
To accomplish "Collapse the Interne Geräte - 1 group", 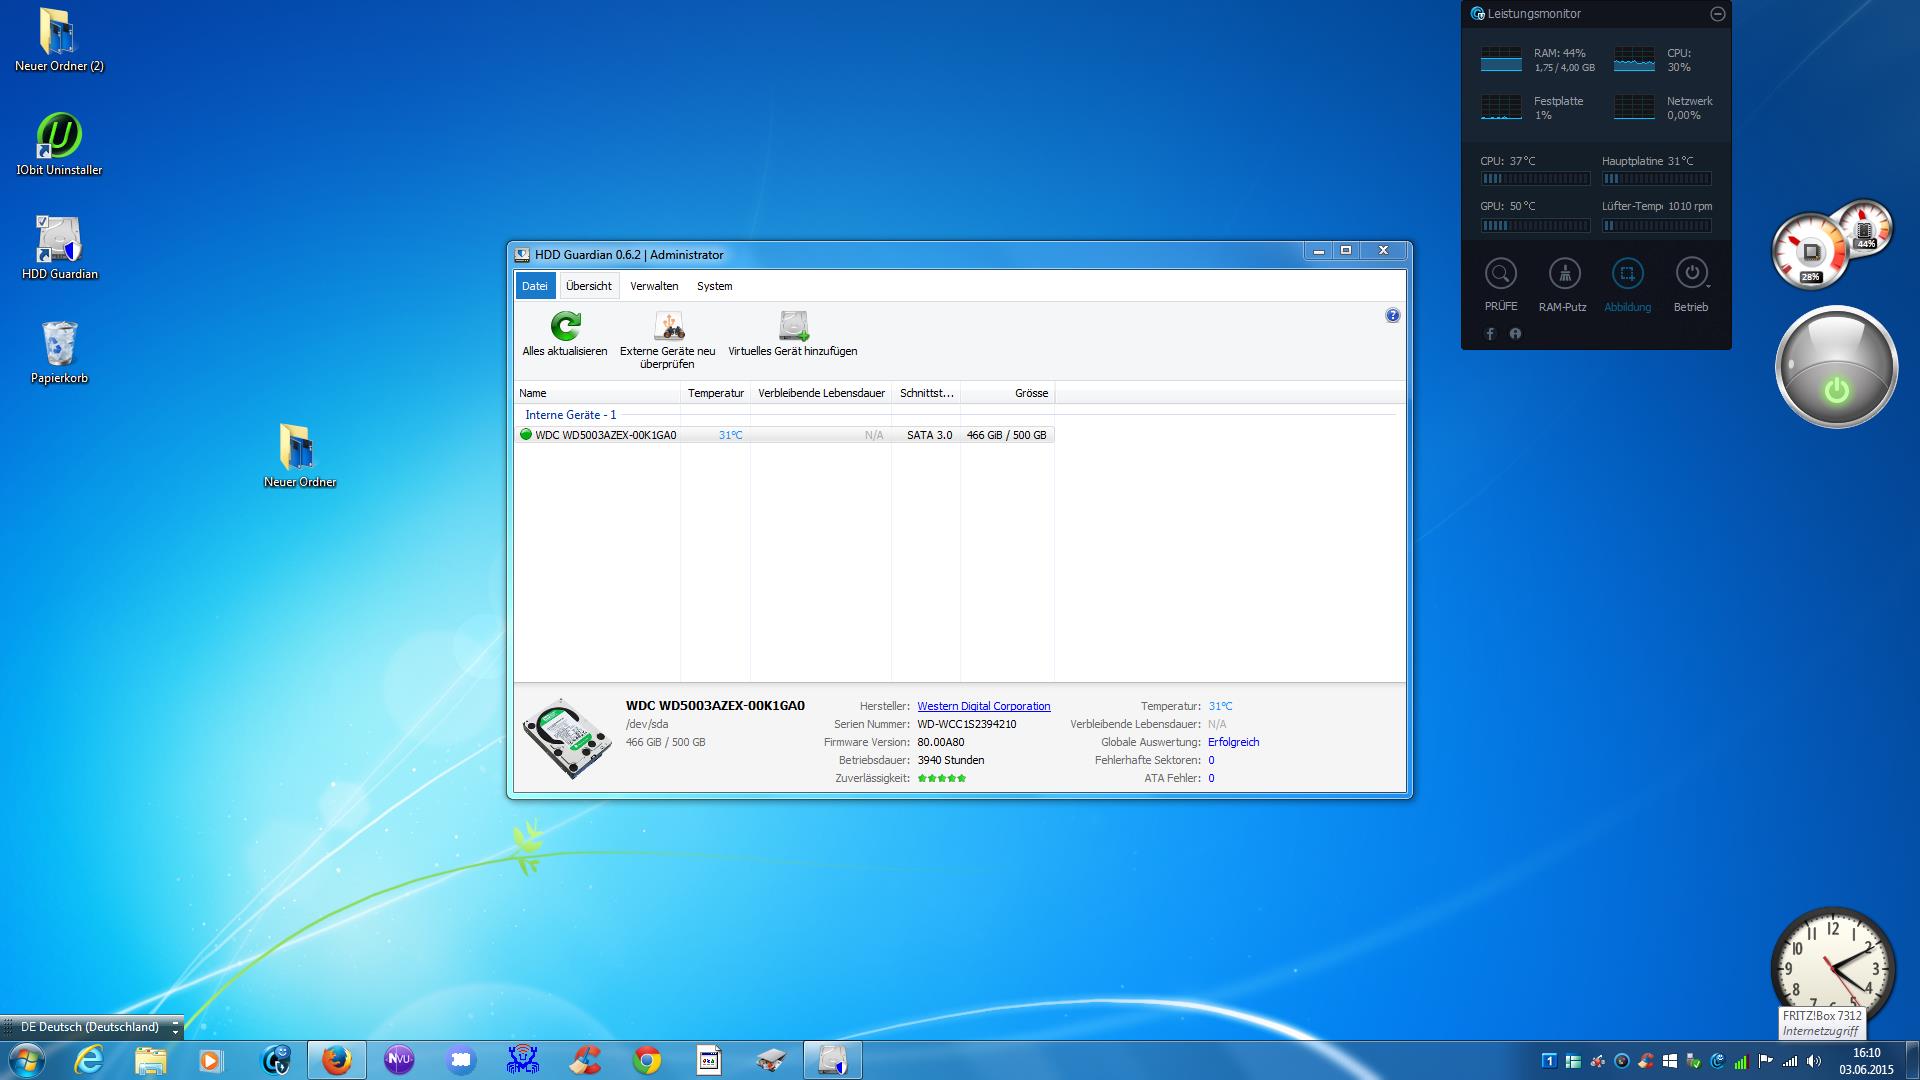I will click(571, 415).
